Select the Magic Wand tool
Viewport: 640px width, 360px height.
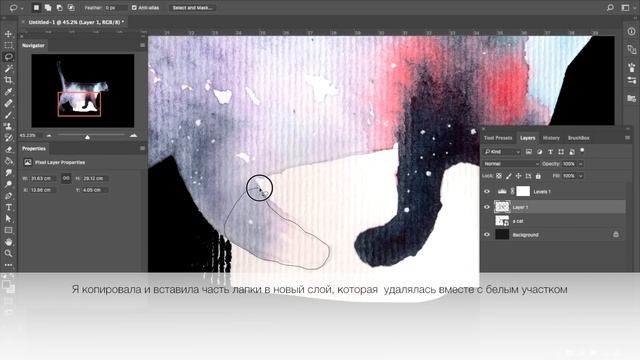8,68
